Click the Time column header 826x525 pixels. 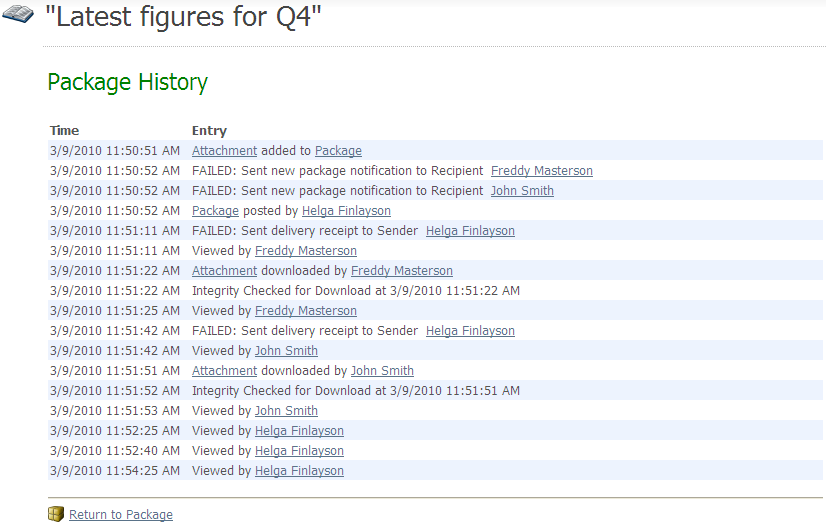click(x=64, y=131)
